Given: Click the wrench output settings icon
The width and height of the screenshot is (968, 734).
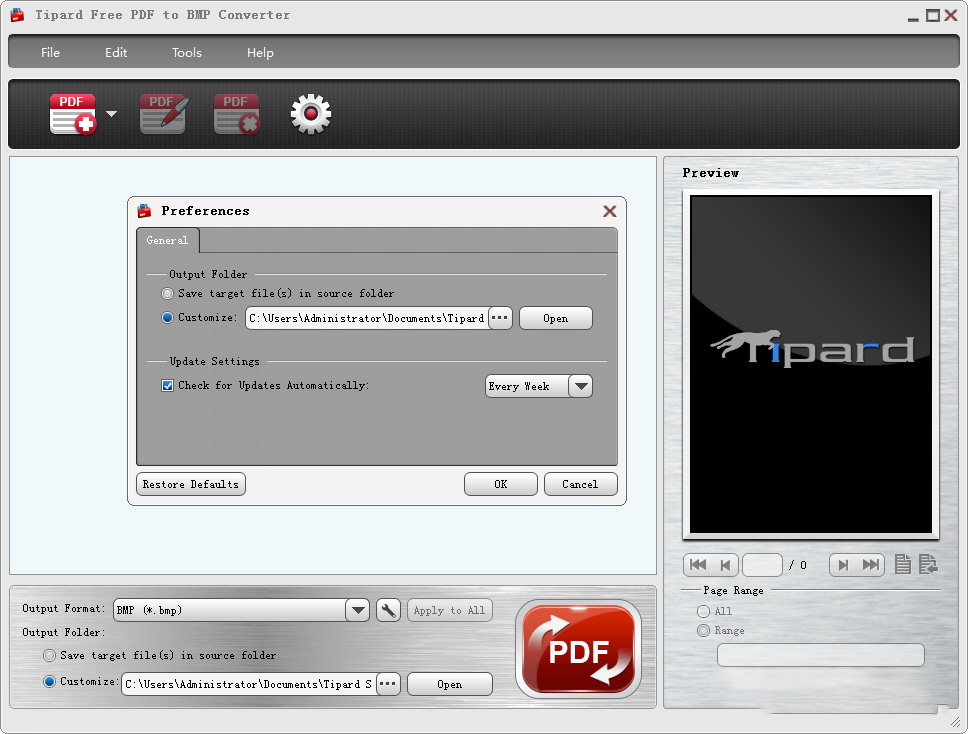Looking at the screenshot, I should click(388, 609).
